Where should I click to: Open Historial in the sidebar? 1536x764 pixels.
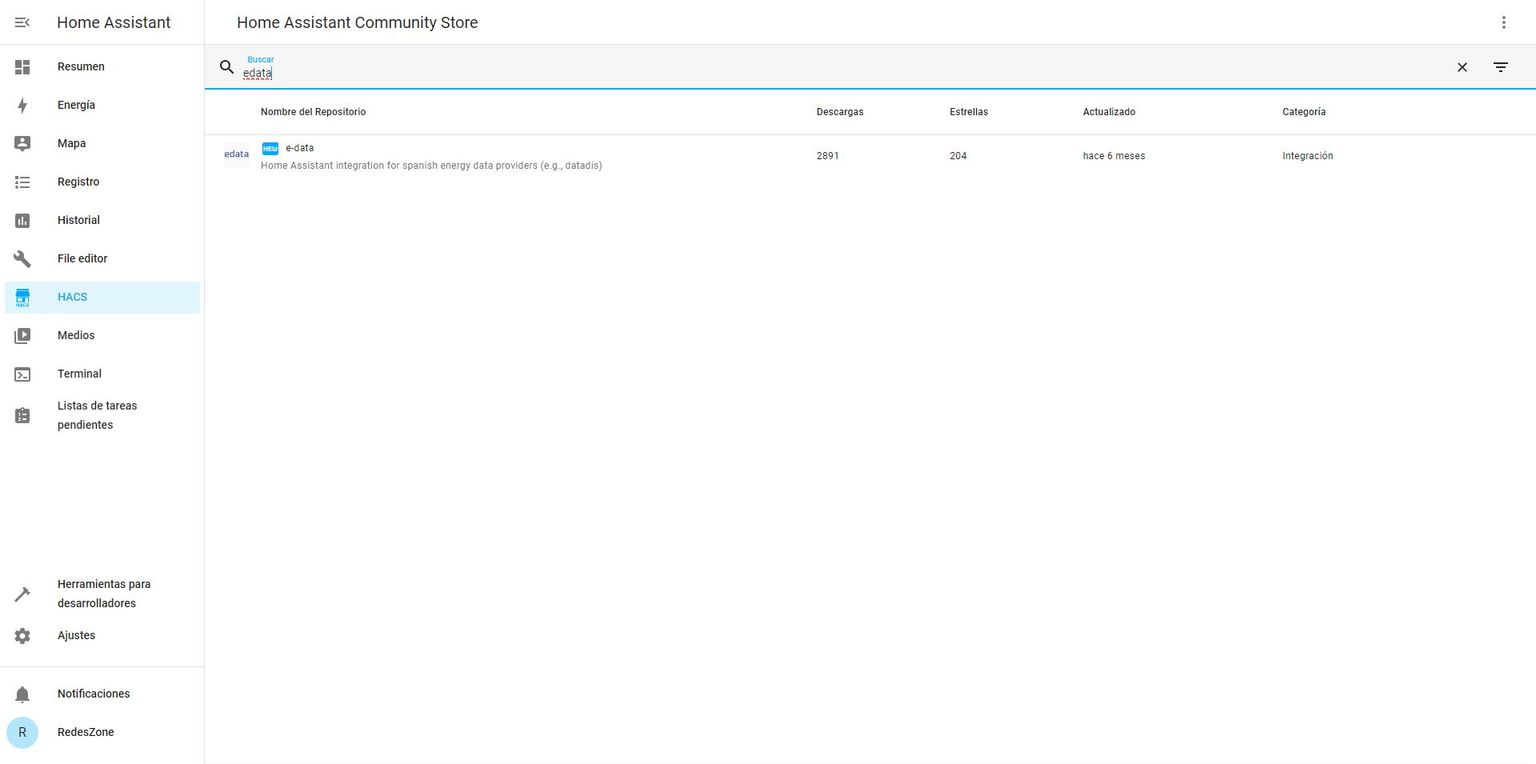(102, 220)
